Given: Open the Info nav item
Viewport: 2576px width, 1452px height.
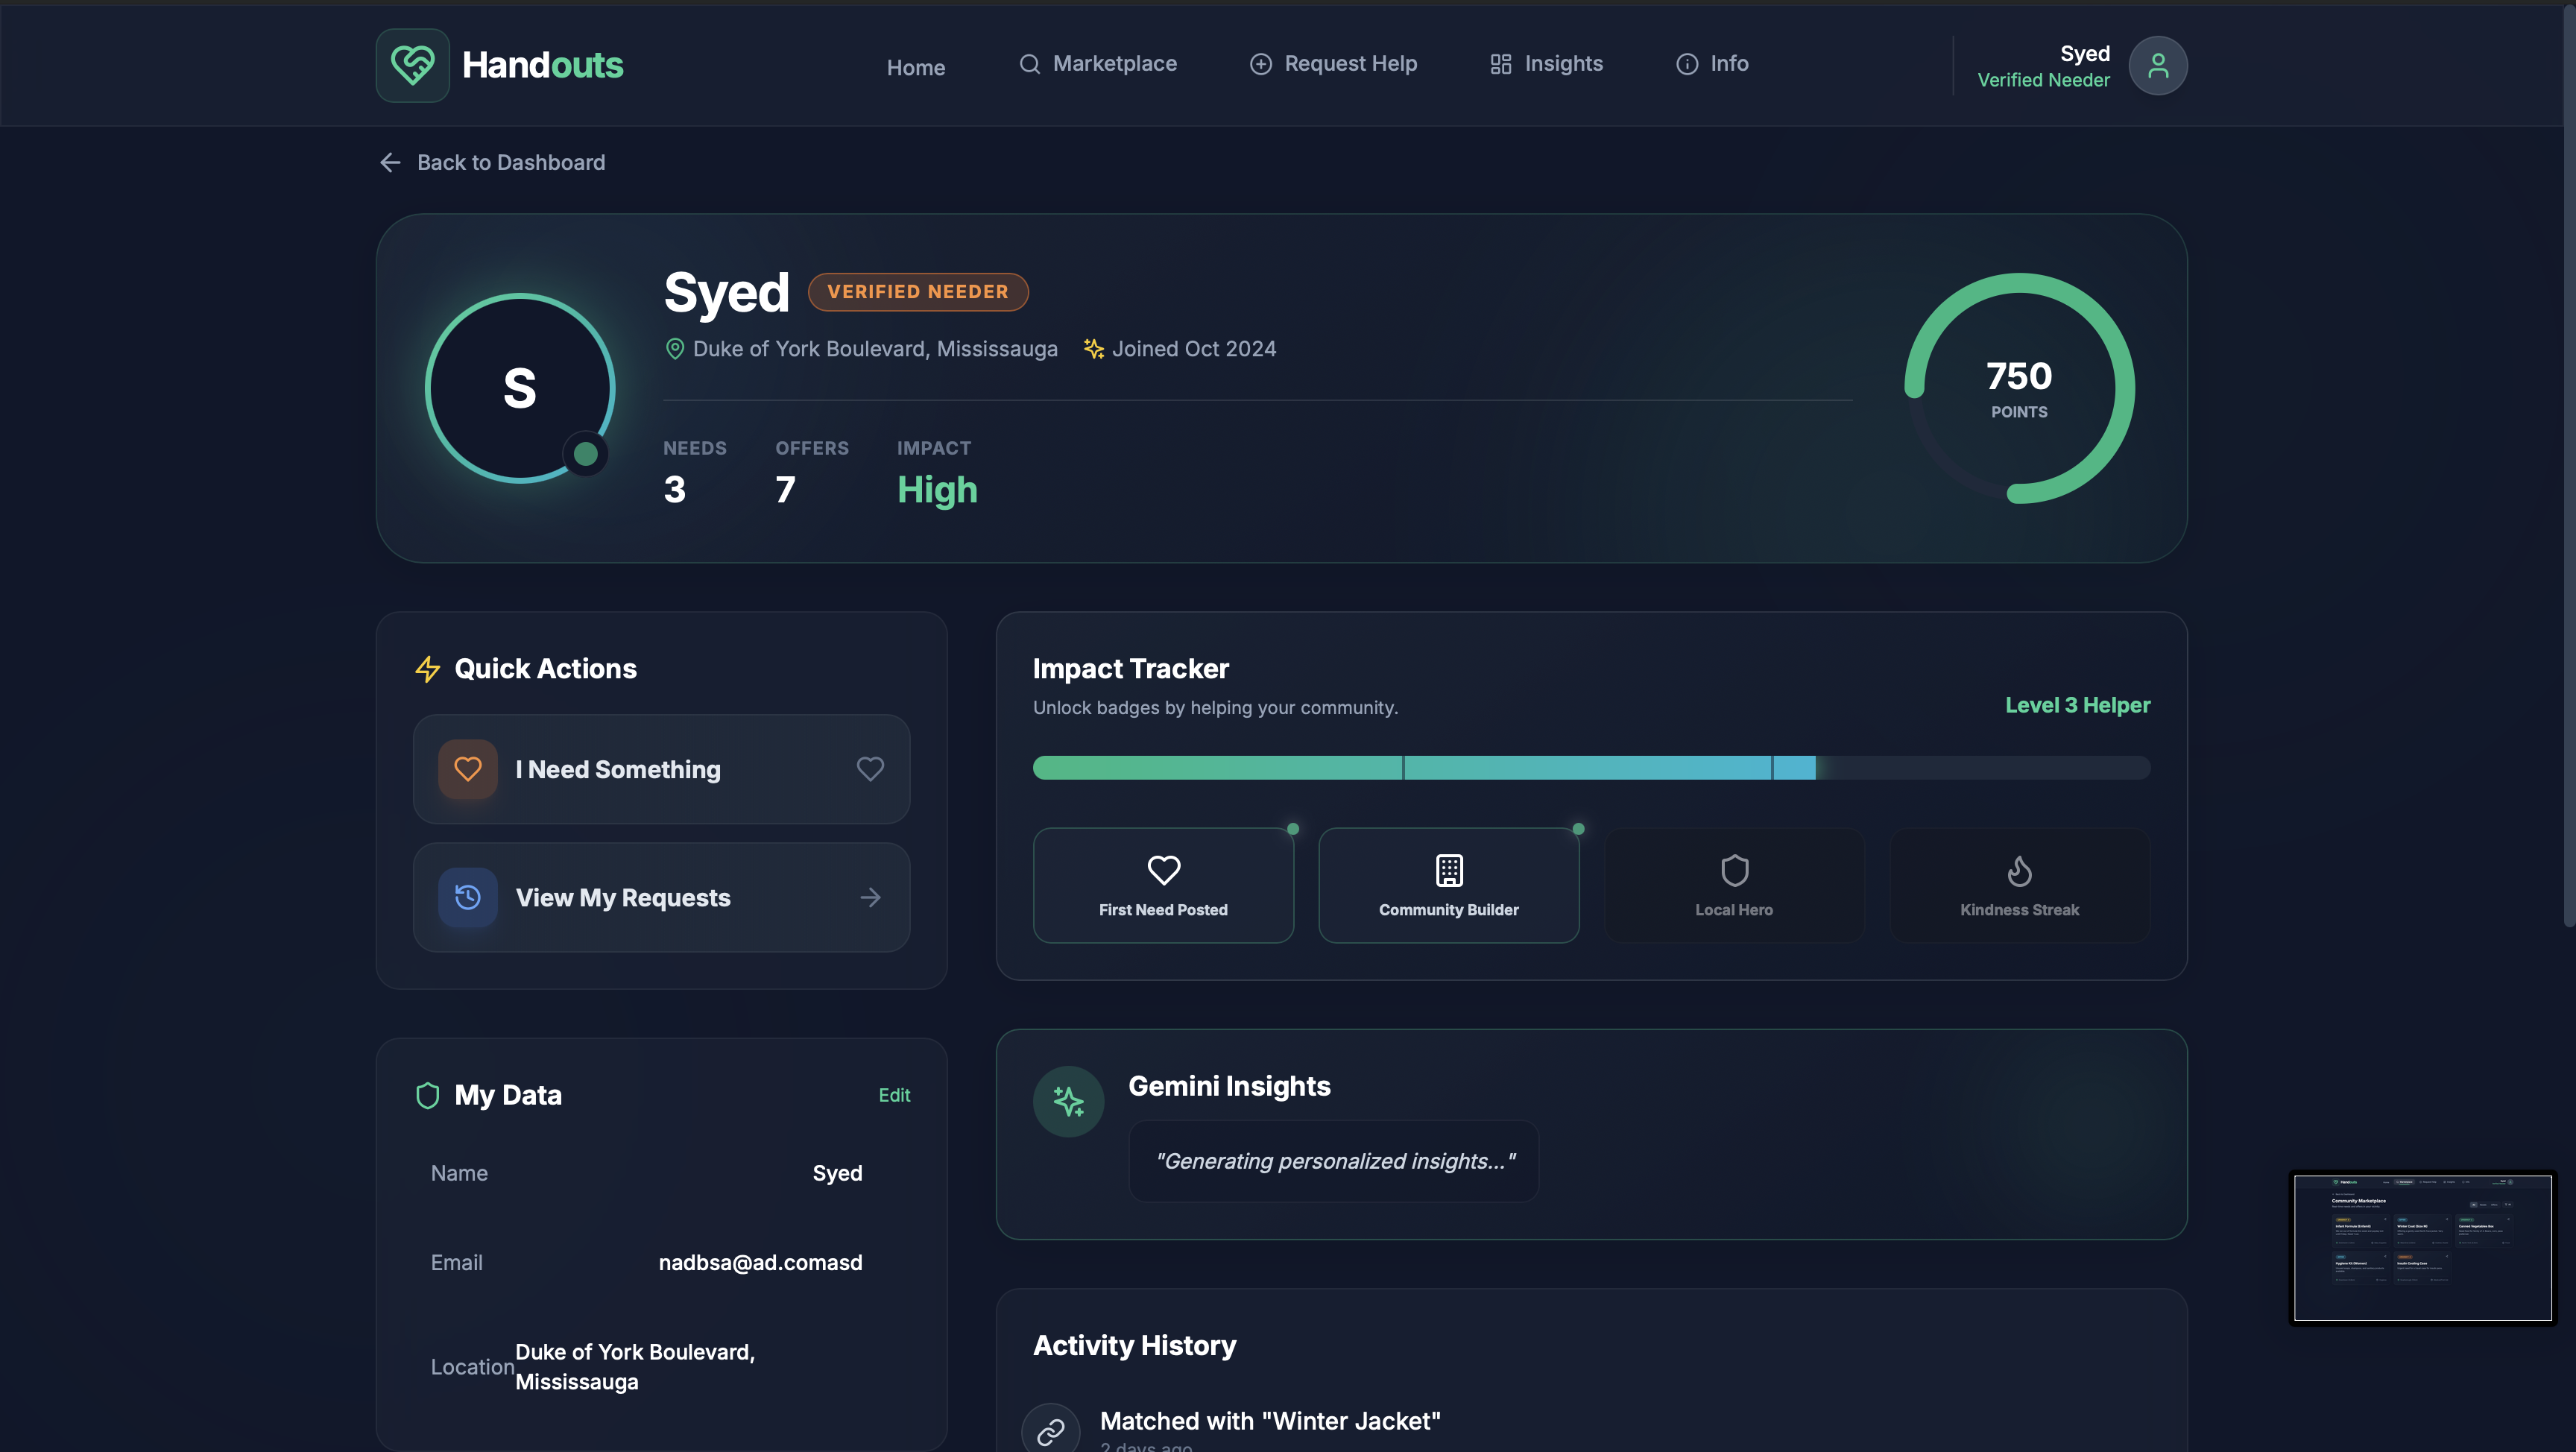Looking at the screenshot, I should point(1712,64).
